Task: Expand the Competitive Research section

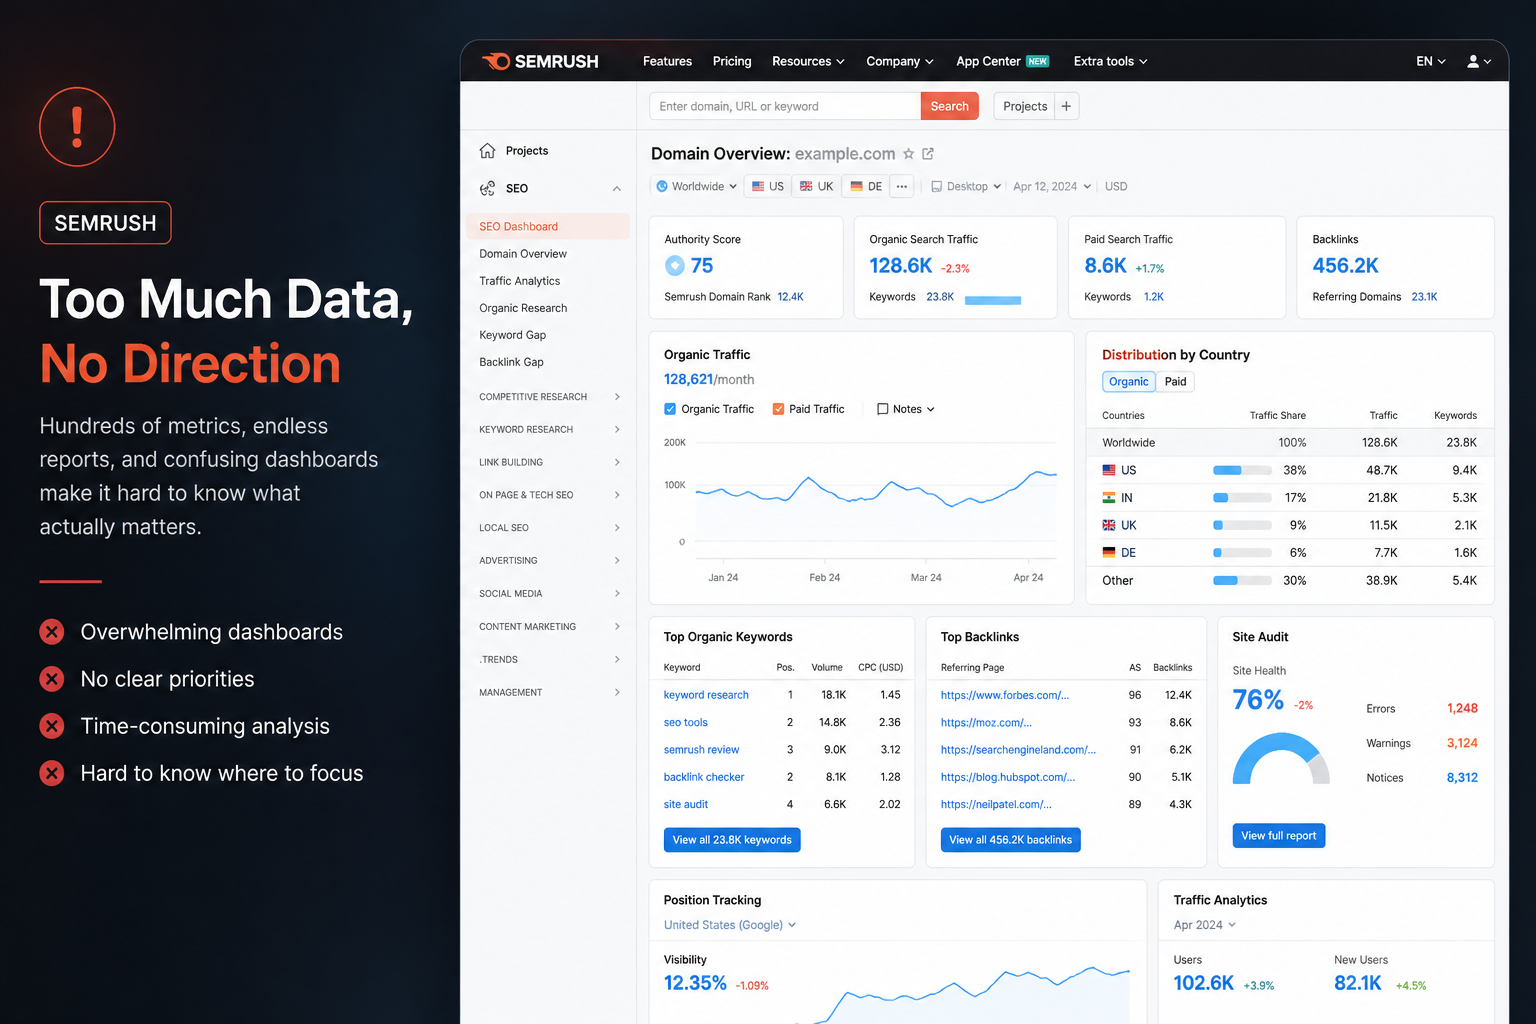Action: (x=549, y=397)
